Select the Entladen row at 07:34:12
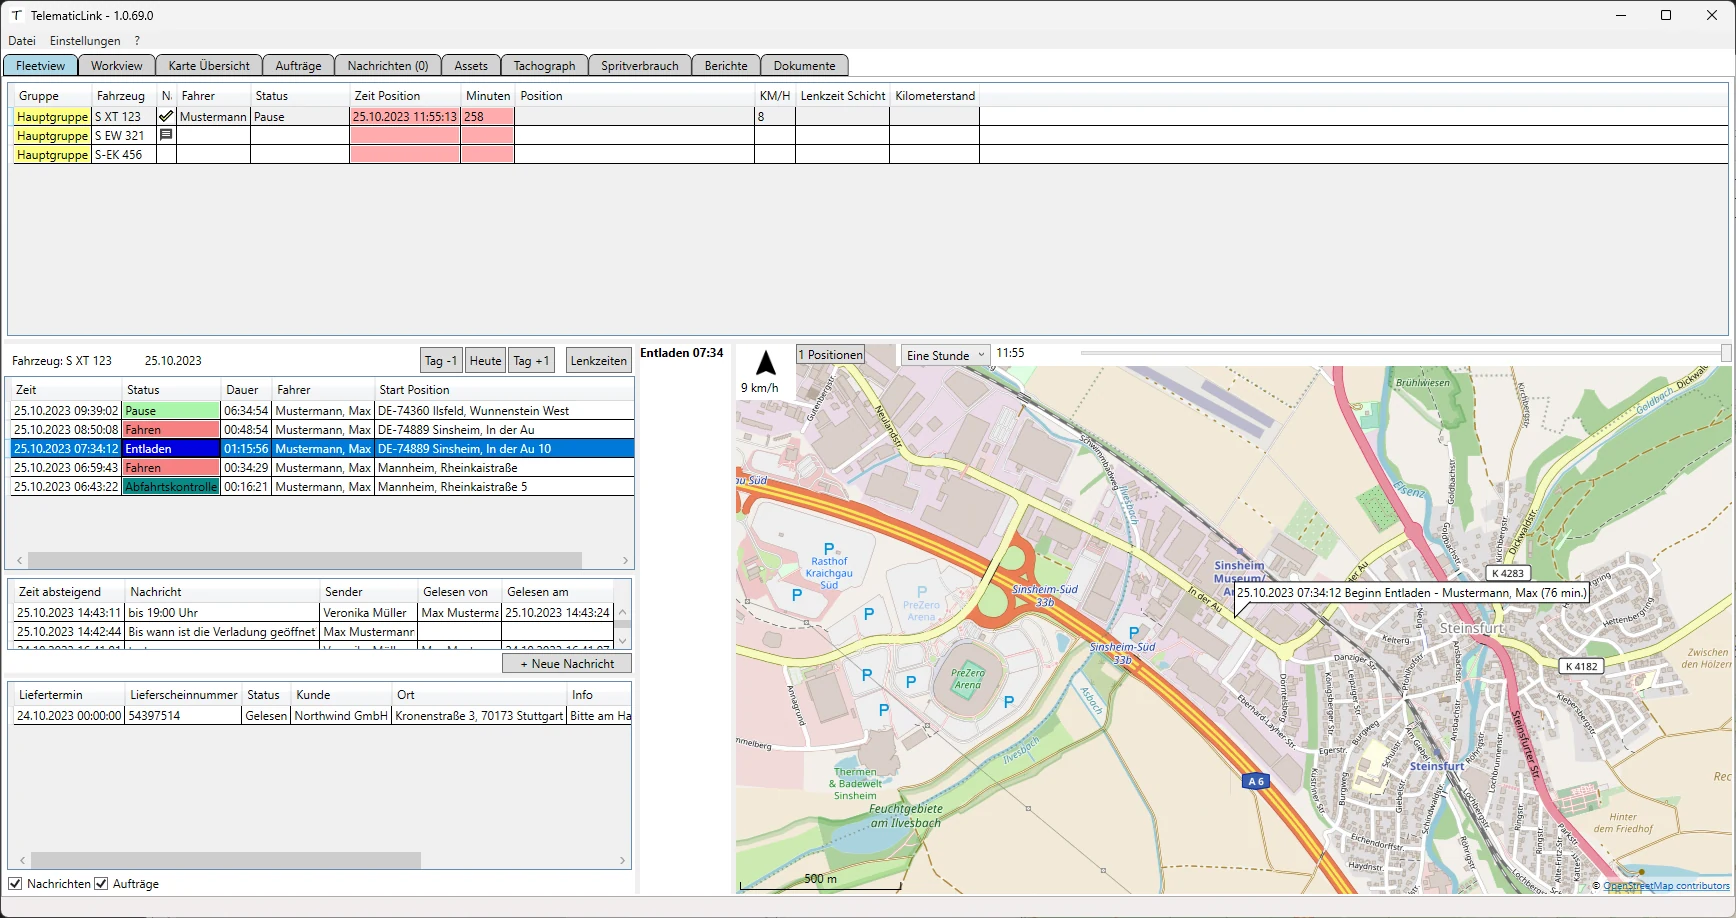 point(322,449)
